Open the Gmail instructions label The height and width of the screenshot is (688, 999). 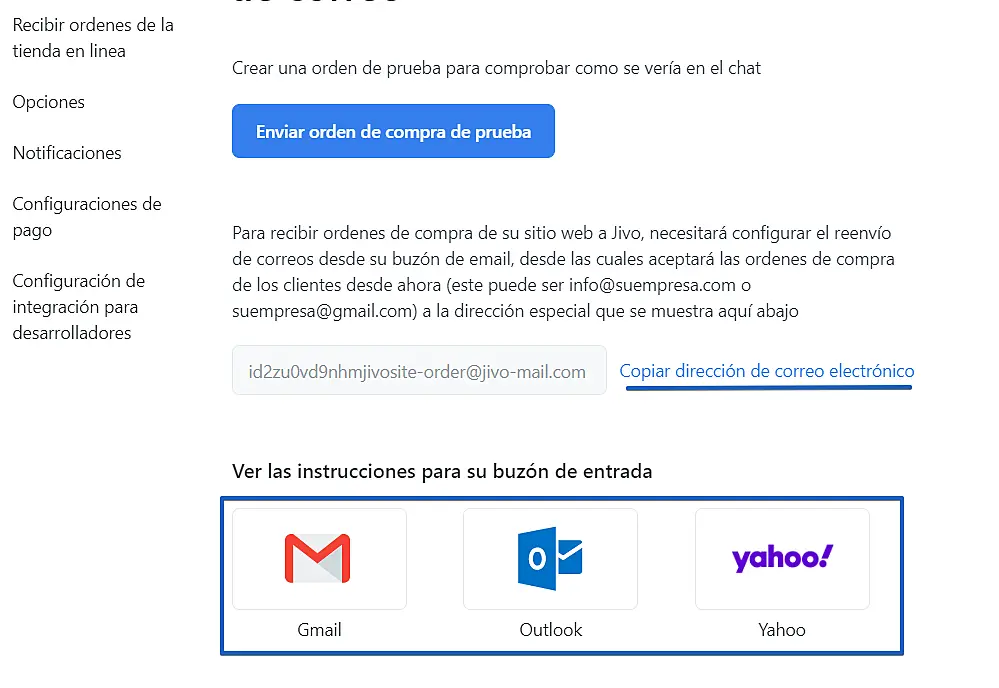pyautogui.click(x=319, y=630)
